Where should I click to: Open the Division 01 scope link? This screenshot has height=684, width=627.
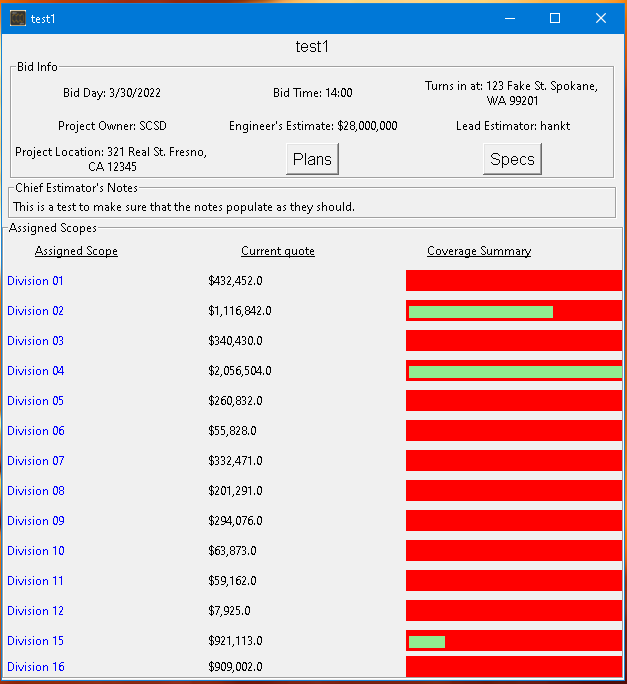click(35, 280)
